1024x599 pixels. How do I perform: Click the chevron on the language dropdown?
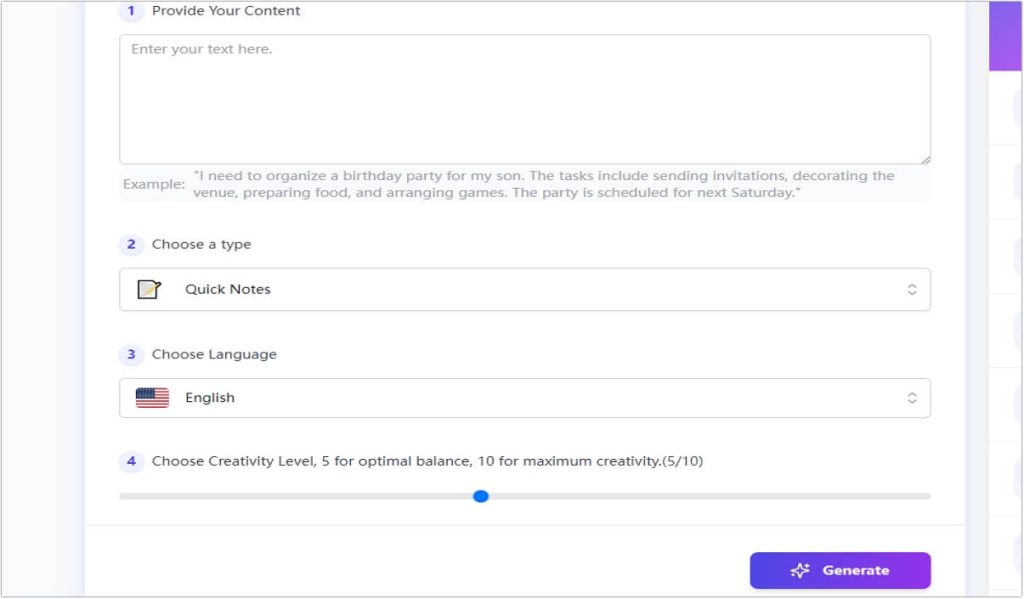coord(912,397)
